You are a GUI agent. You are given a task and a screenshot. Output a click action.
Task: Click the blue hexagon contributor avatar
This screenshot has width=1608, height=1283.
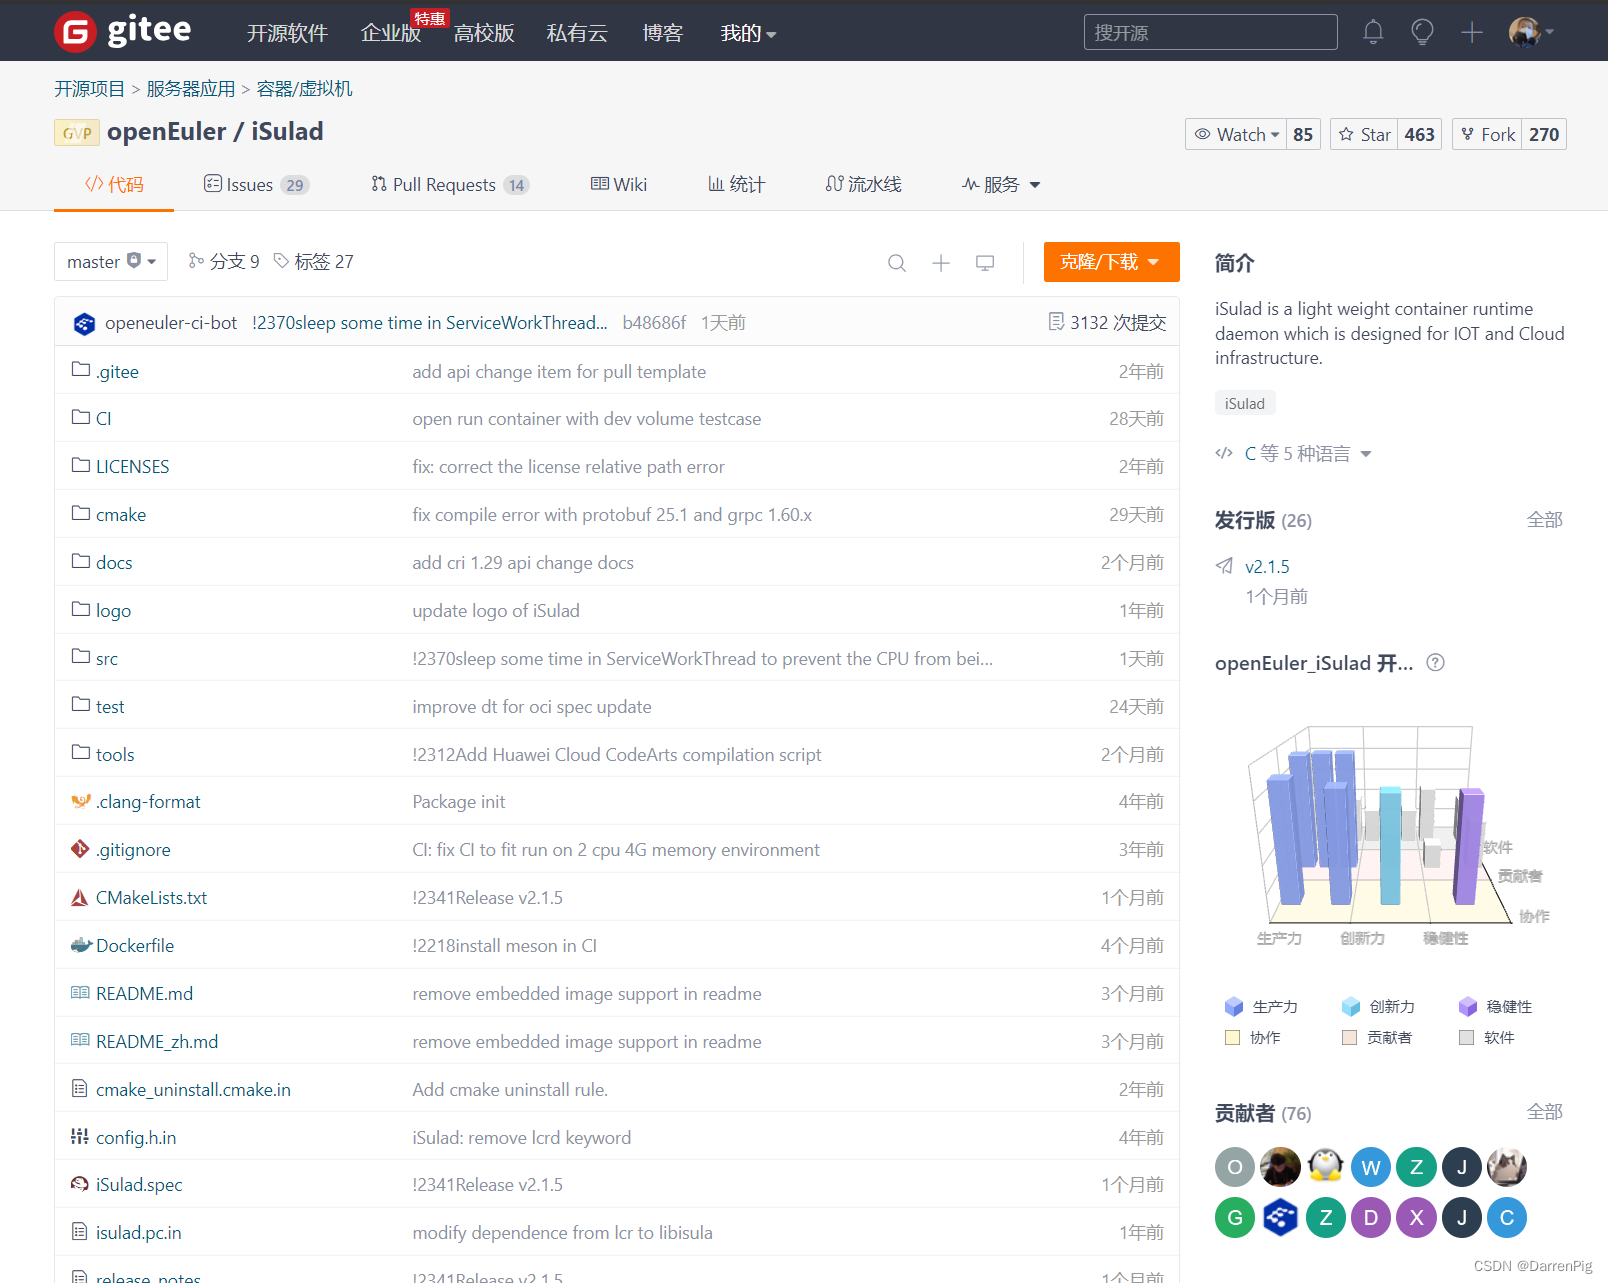pos(1280,1217)
